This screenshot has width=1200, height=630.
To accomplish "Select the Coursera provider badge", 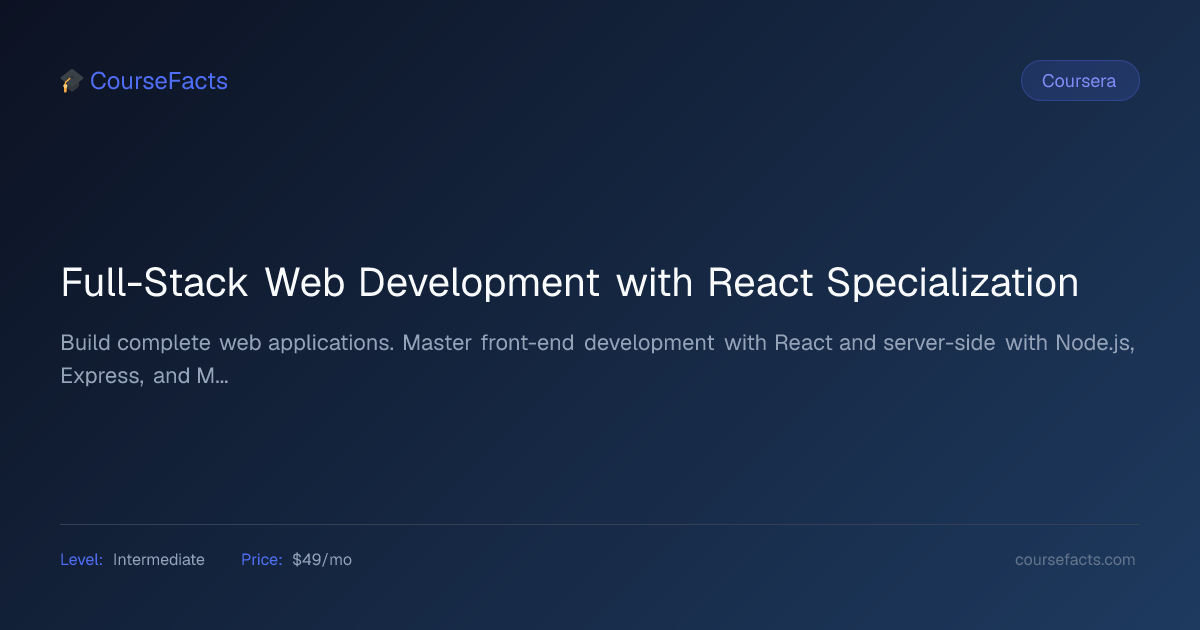I will point(1079,81).
